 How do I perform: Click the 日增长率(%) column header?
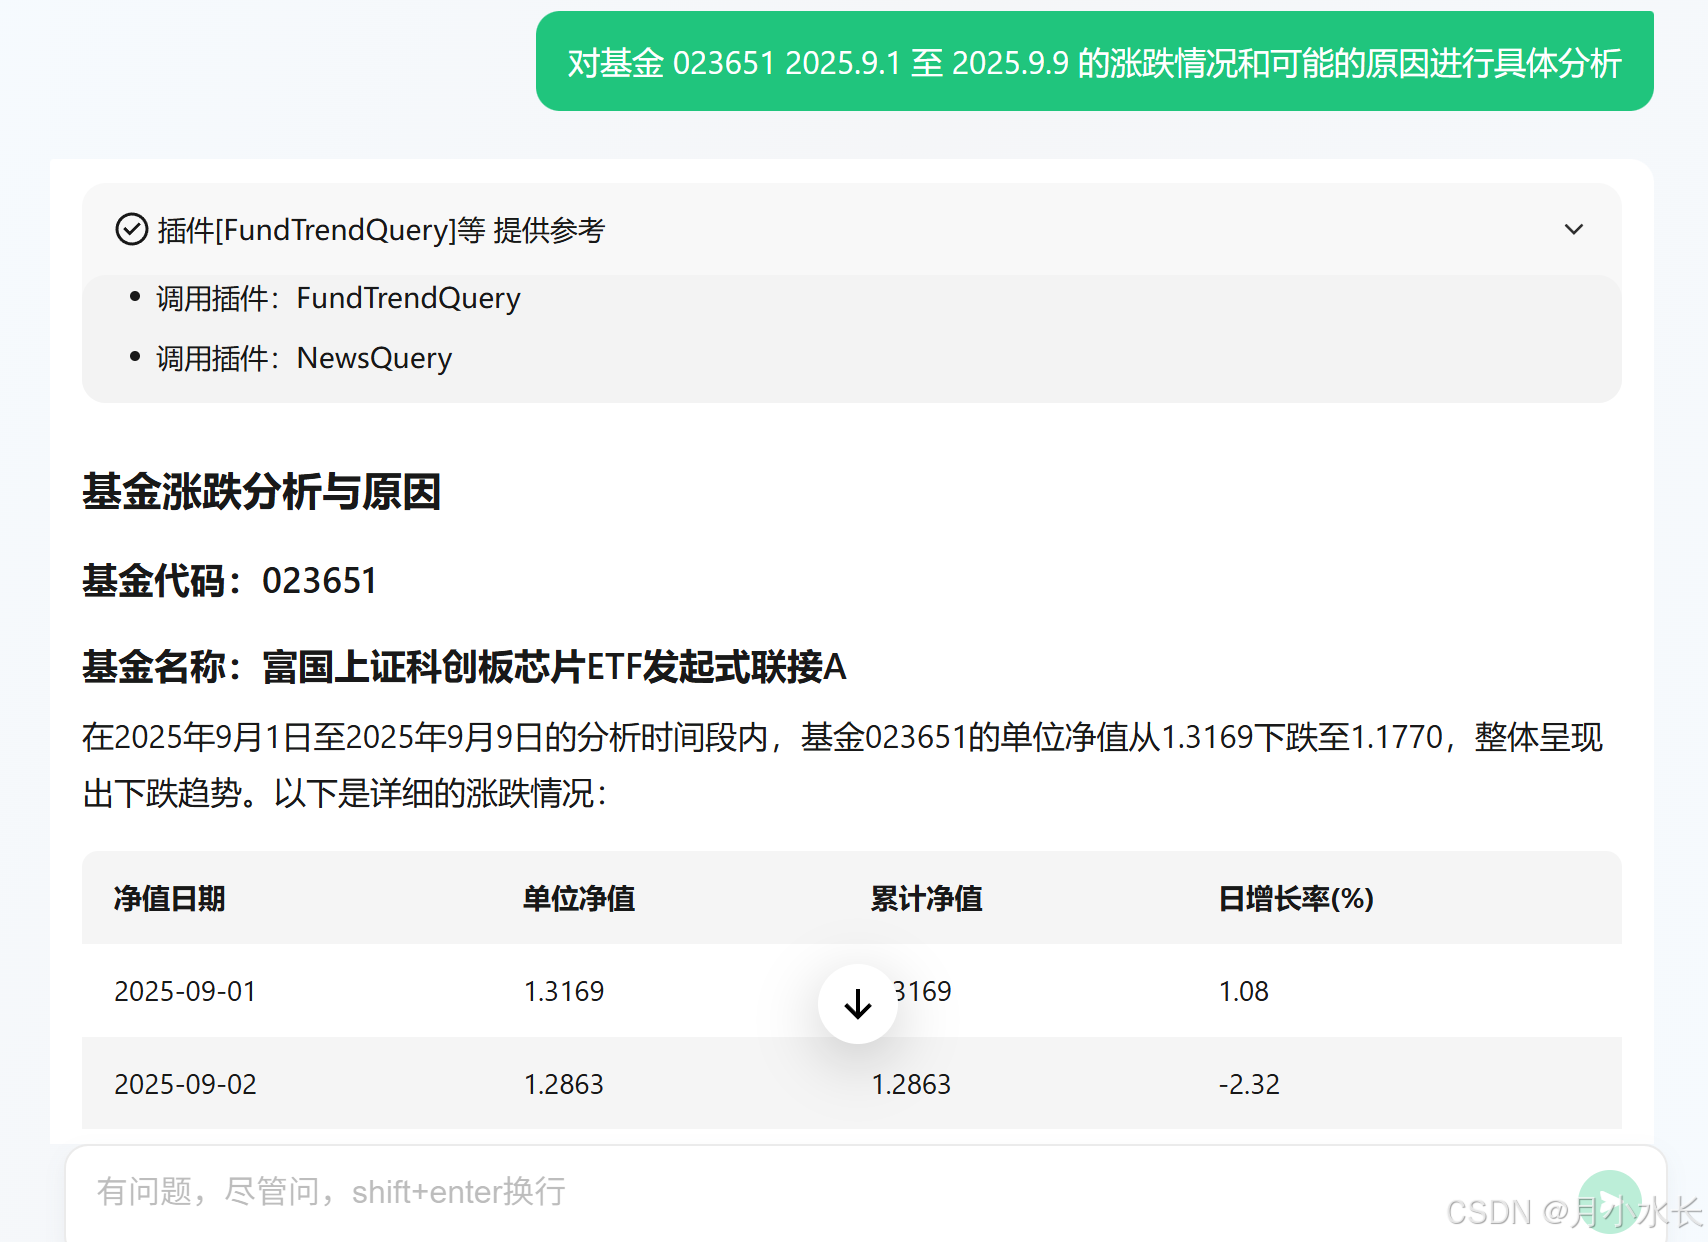1296,899
